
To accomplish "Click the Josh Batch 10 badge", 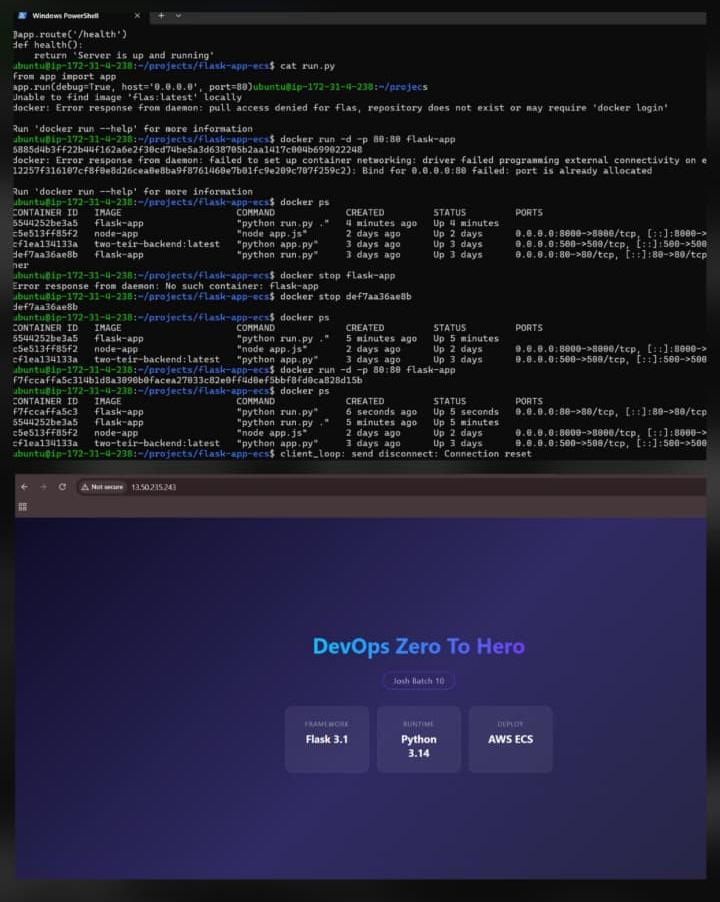I will click(418, 681).
